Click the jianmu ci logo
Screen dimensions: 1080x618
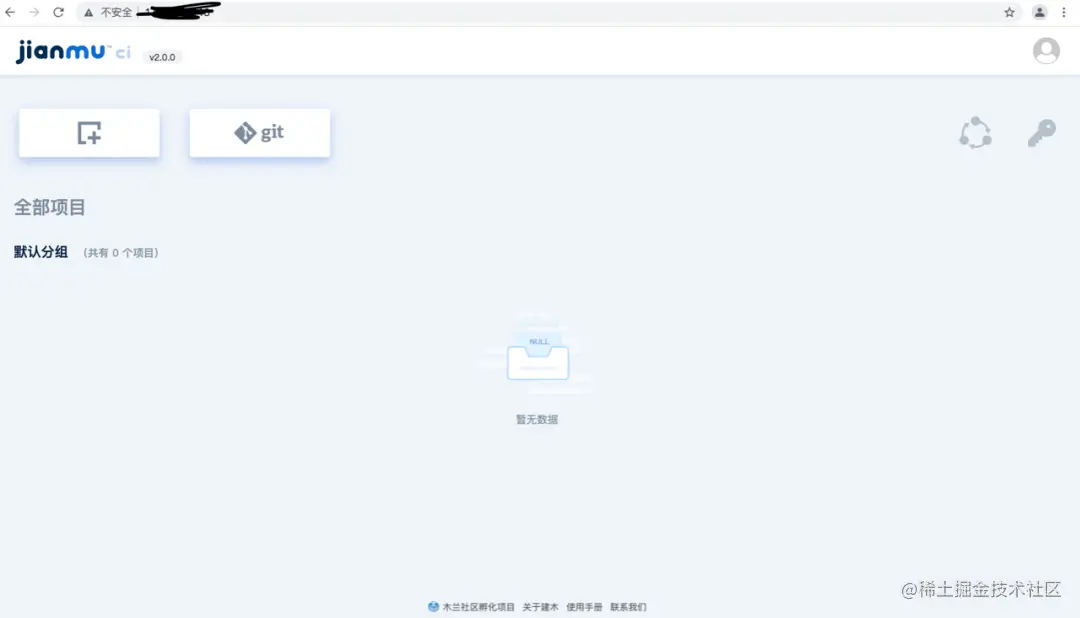tap(73, 51)
